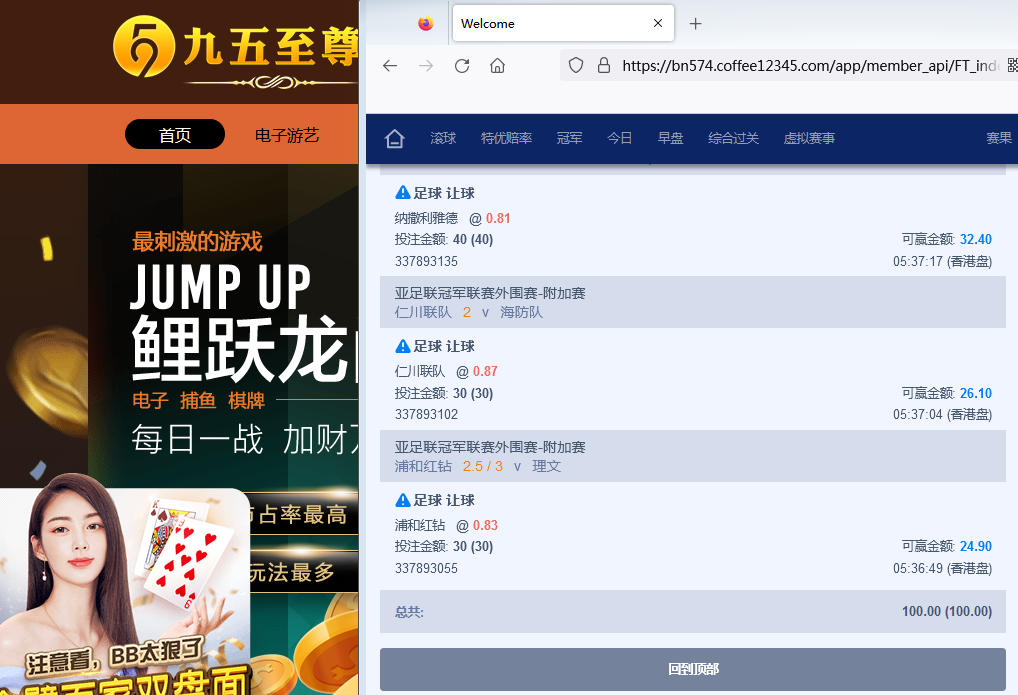Click the 回到顶部 button
The height and width of the screenshot is (695, 1018).
[693, 669]
